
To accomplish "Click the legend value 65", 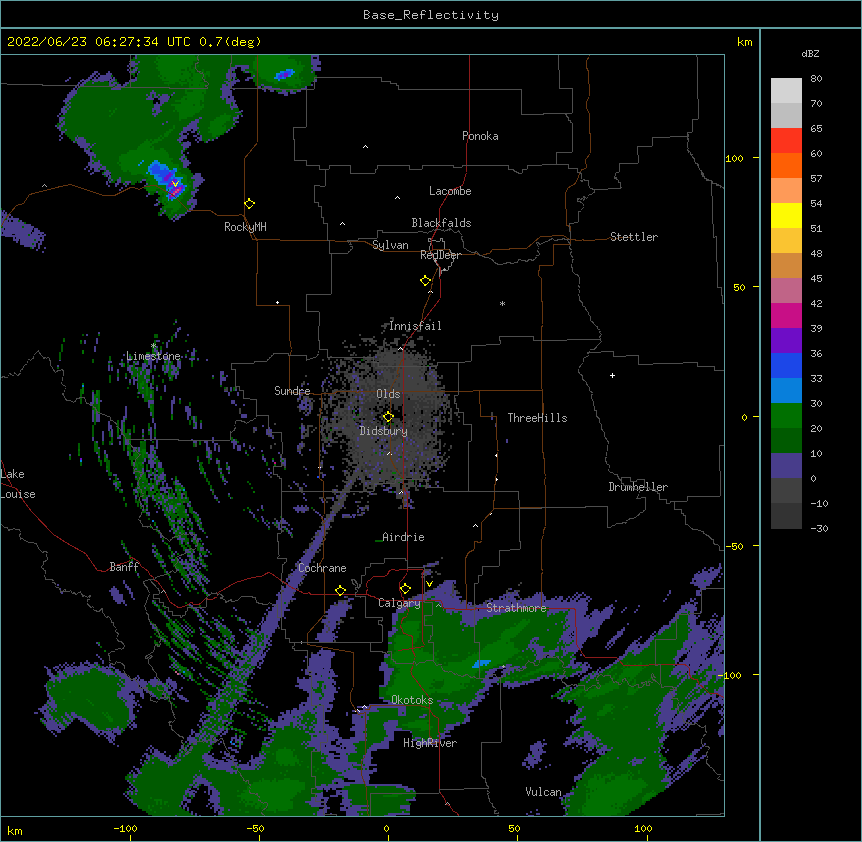I will tap(816, 129).
